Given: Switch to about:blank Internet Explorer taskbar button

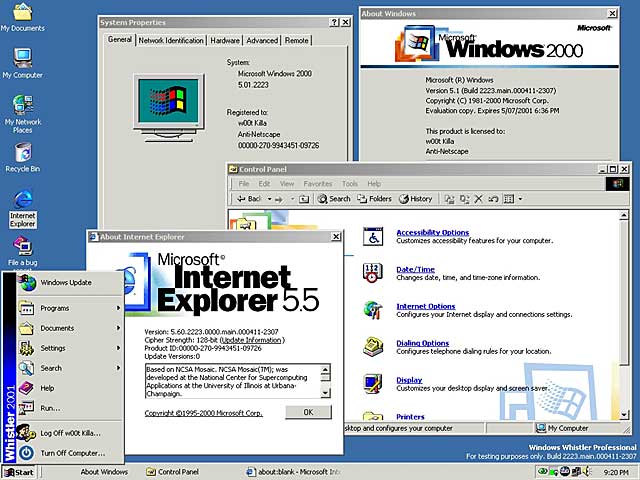Looking at the screenshot, I should pyautogui.click(x=293, y=472).
